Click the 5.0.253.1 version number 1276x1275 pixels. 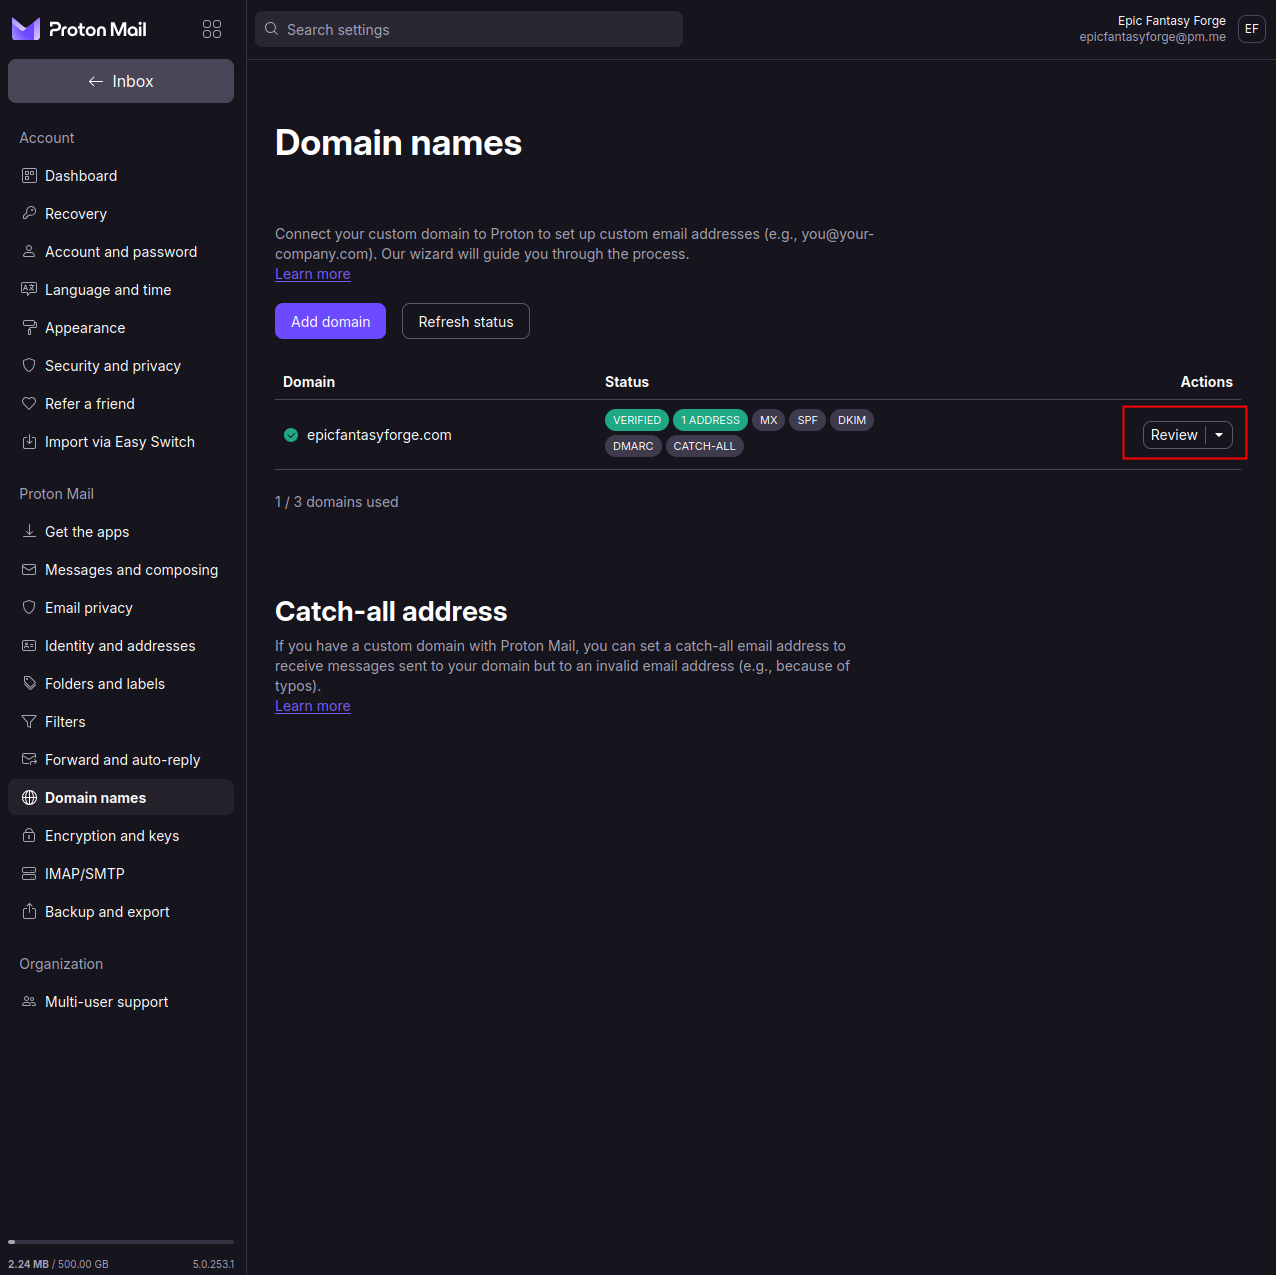(x=214, y=1264)
